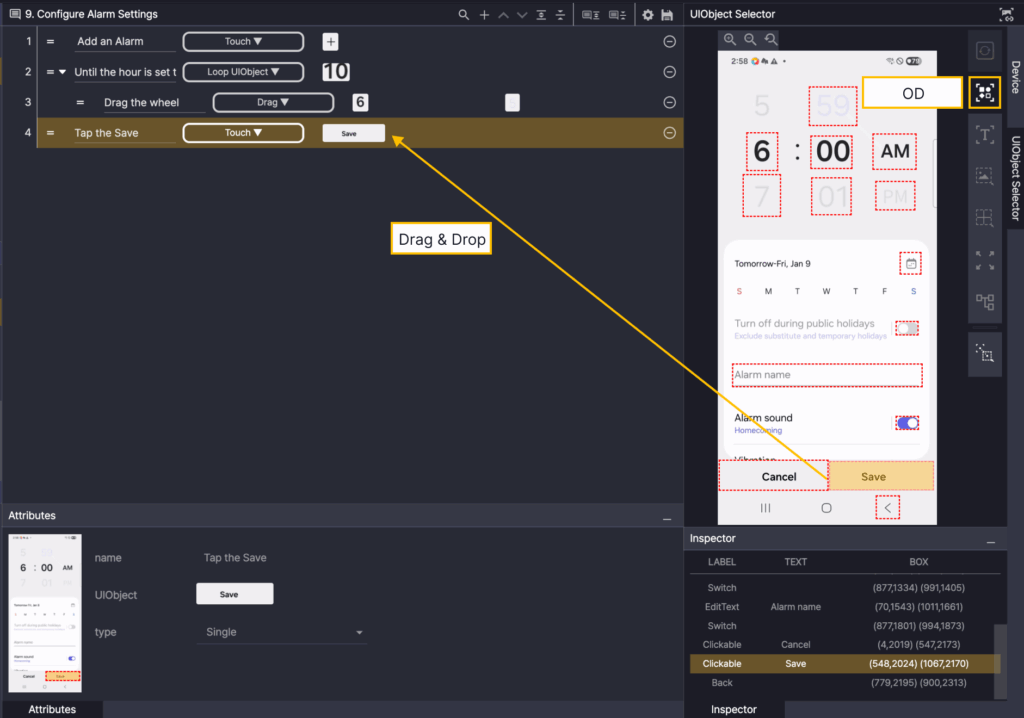1024x718 pixels.
Task: Save the scenario using the floppy disk icon
Action: point(667,15)
